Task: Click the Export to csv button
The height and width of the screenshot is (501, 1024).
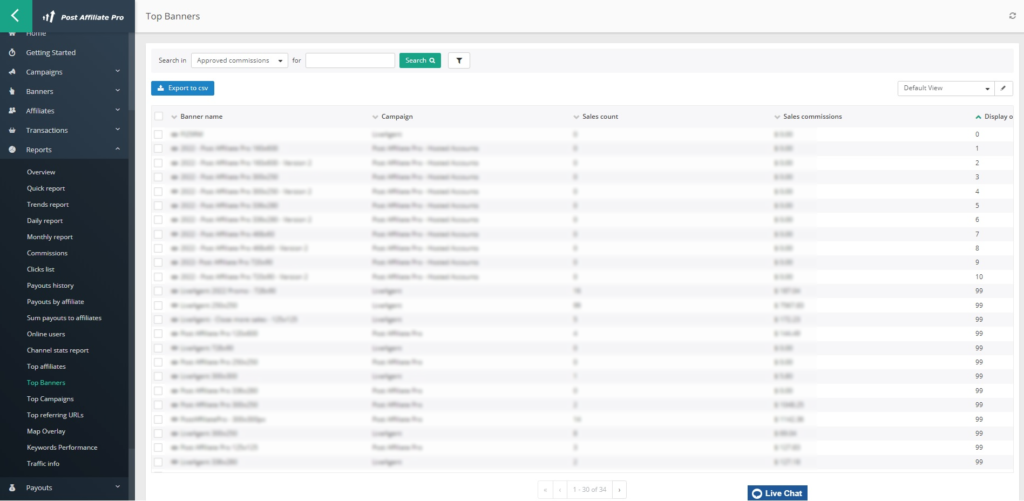Action: (x=182, y=88)
